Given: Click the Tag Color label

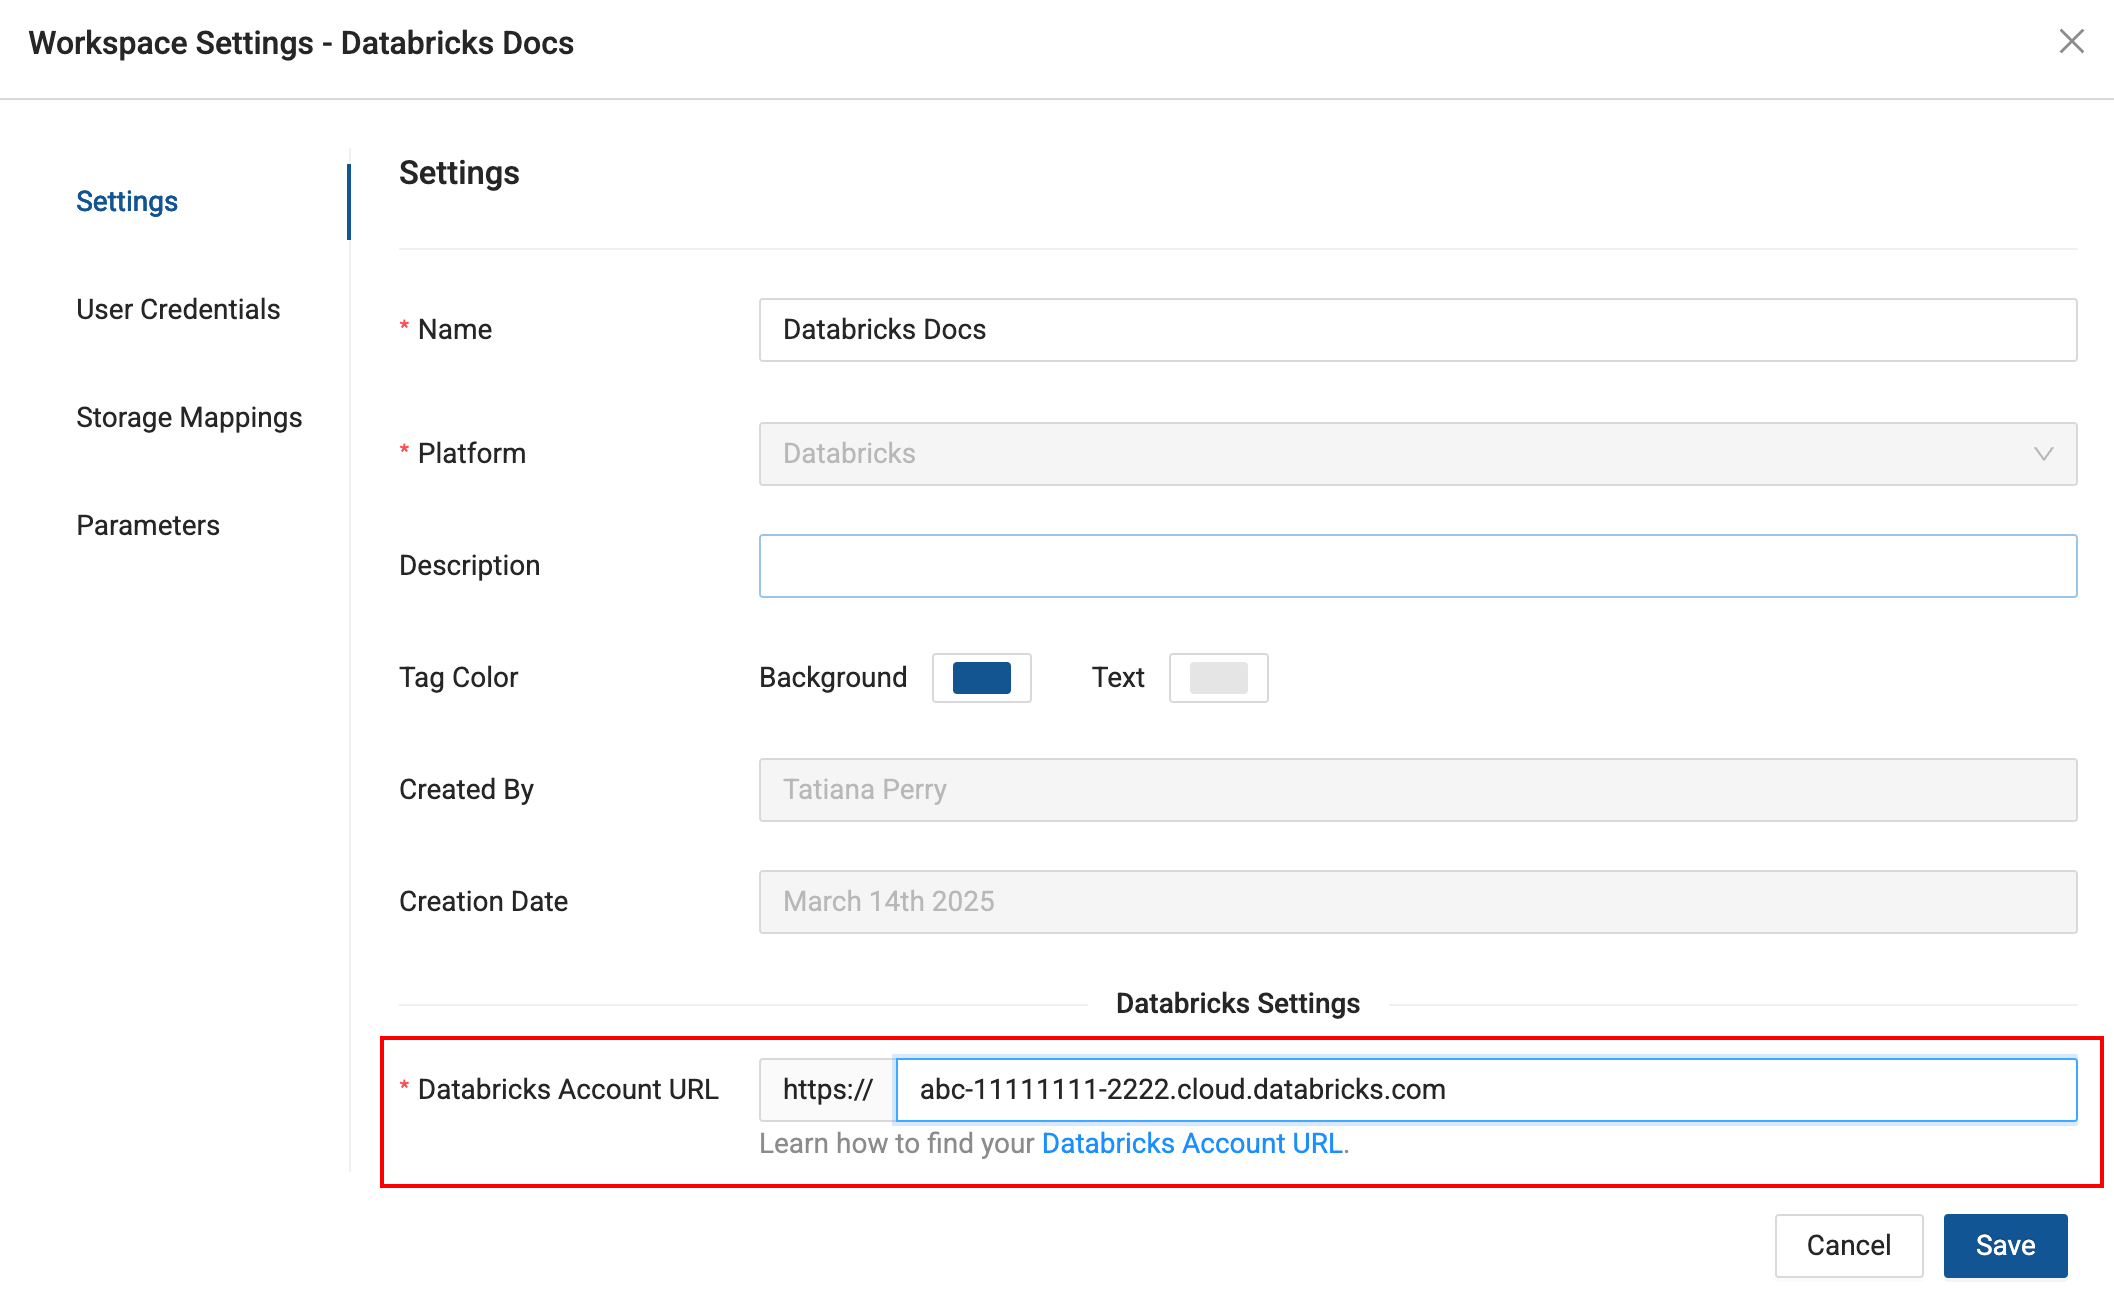Looking at the screenshot, I should 458,677.
